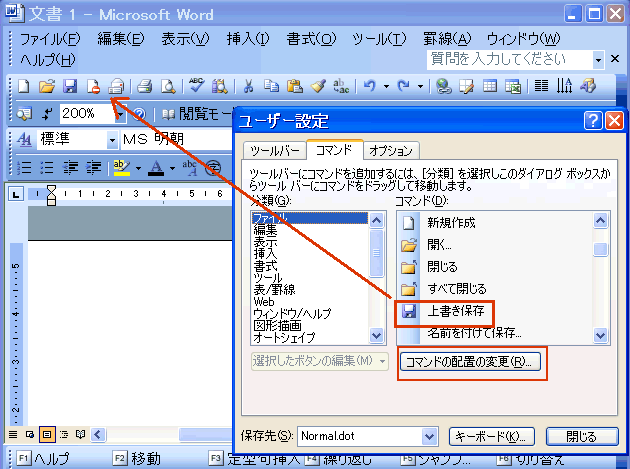Viewport: 630px width, 469px height.
Task: Insert Excel worksheet icon
Action: 513,86
